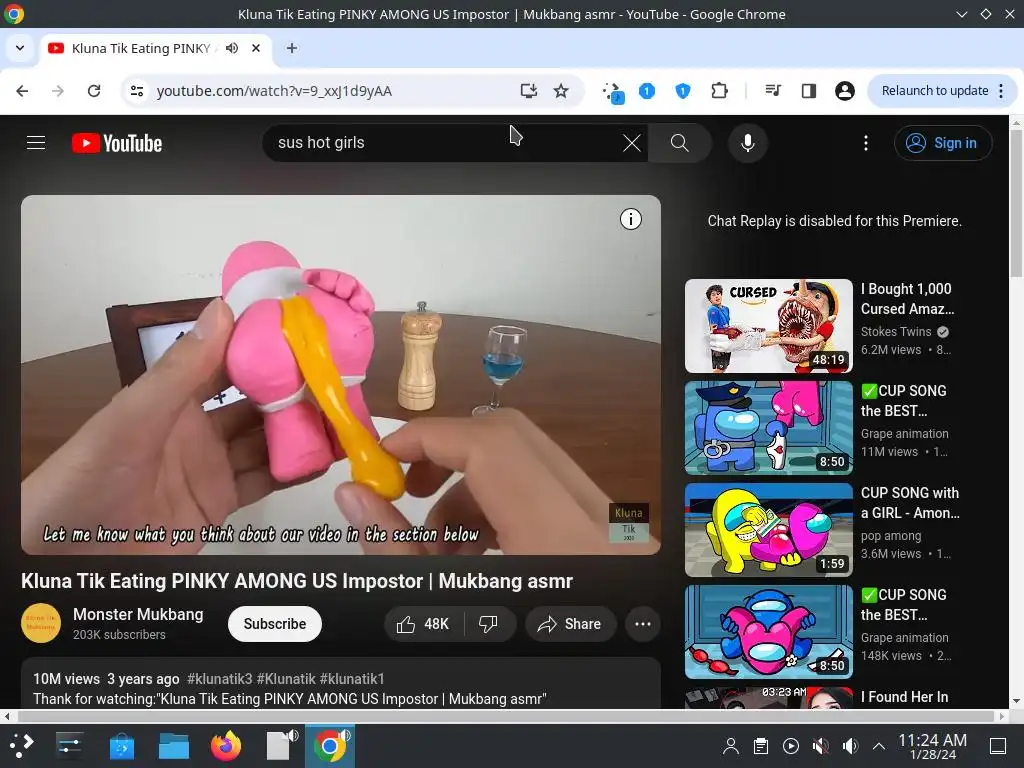Open Chrome three-dot menu
This screenshot has height=768, width=1024.
pyautogui.click(x=1001, y=91)
